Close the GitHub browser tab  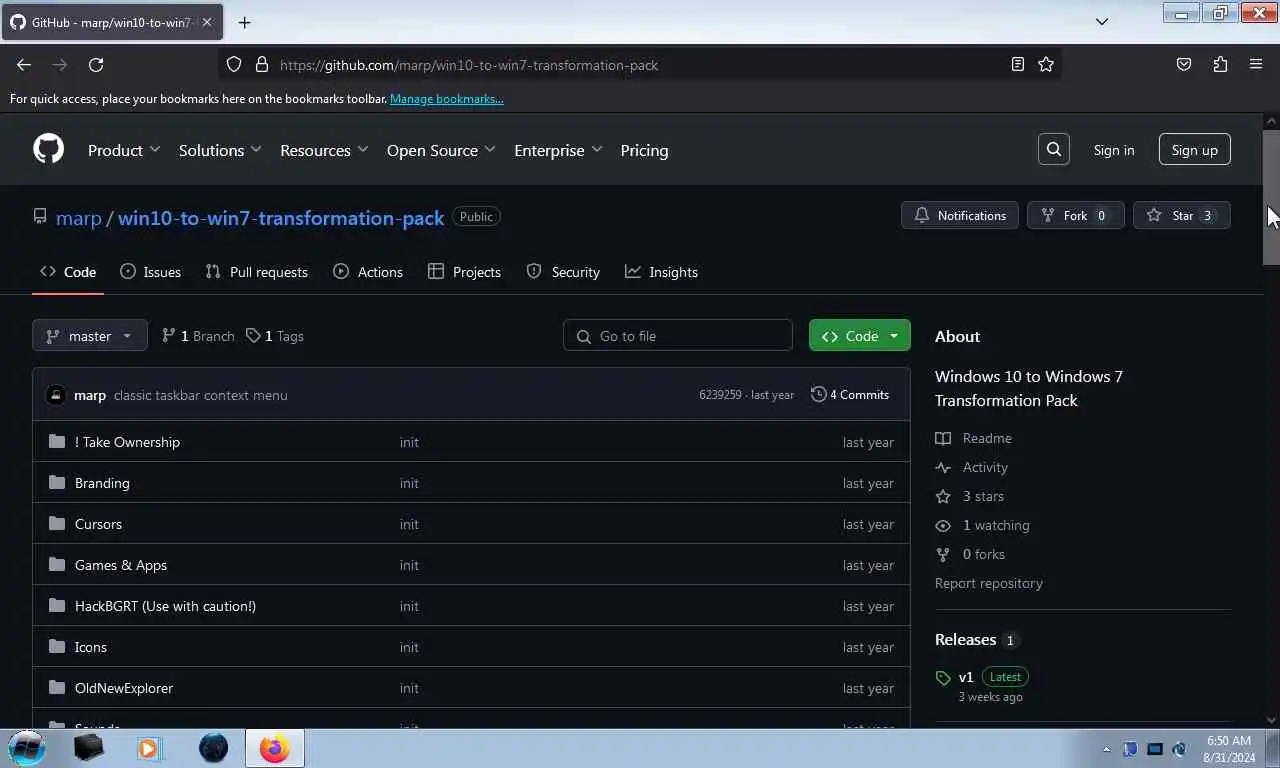207,22
